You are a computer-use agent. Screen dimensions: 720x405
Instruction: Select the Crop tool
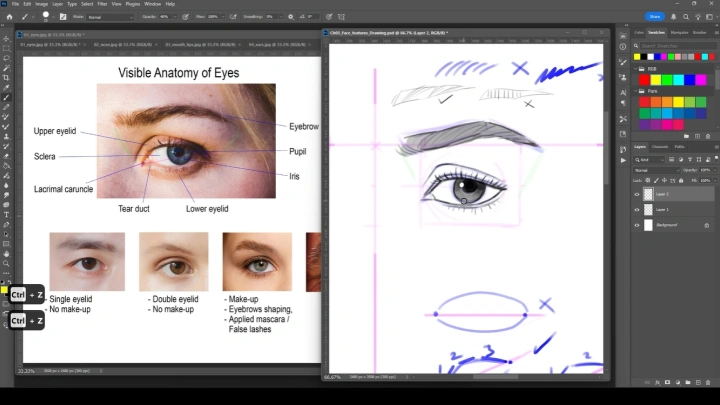(x=7, y=77)
